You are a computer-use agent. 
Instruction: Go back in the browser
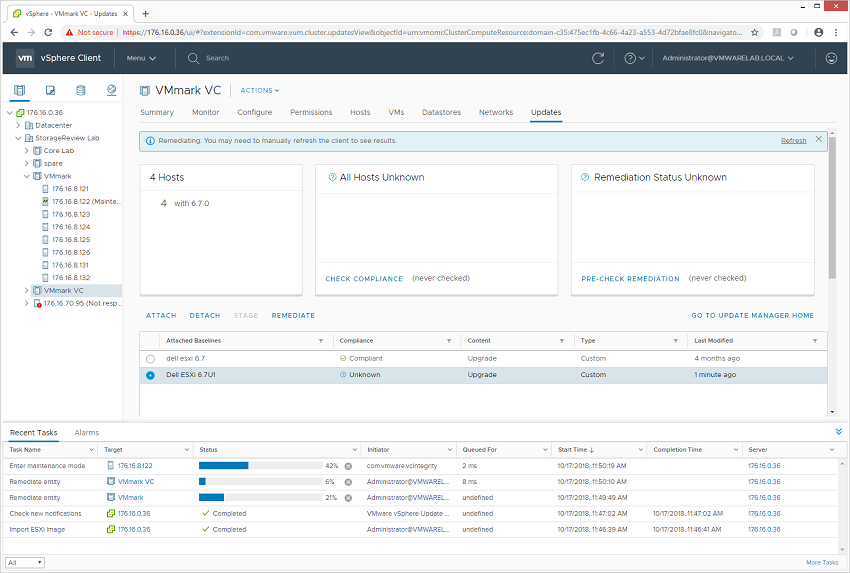tap(14, 33)
